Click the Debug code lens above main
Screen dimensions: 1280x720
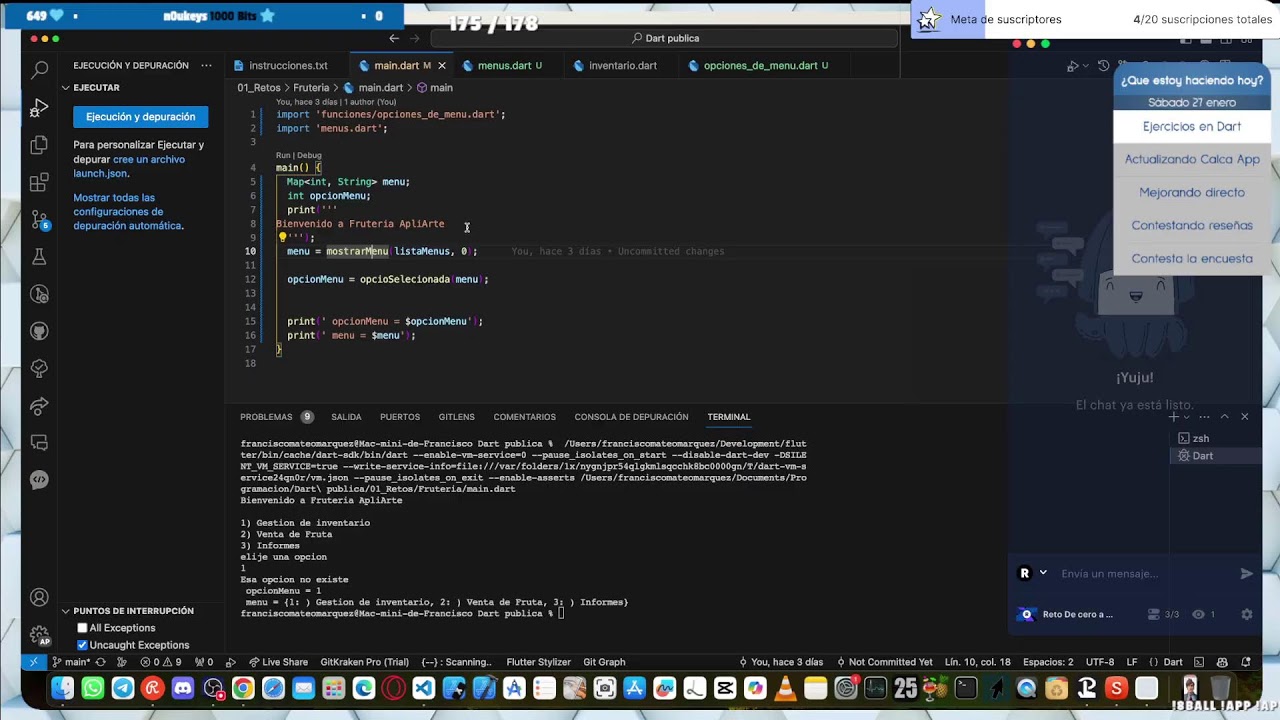pos(309,155)
